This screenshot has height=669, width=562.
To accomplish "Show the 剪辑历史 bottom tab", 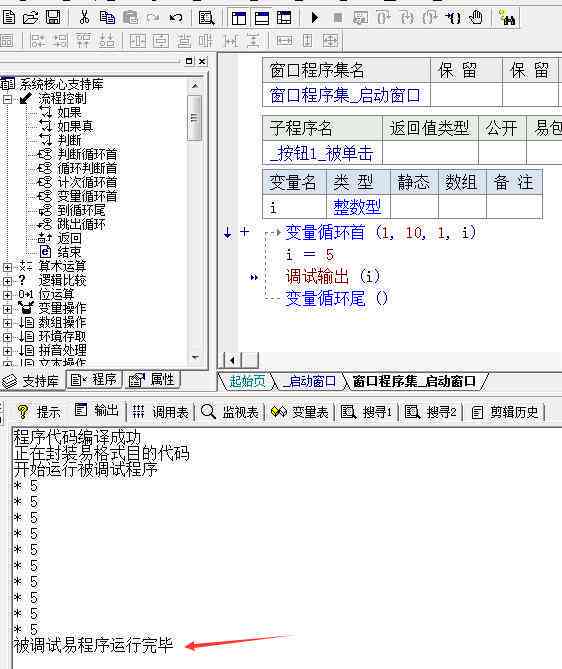I will (x=504, y=412).
